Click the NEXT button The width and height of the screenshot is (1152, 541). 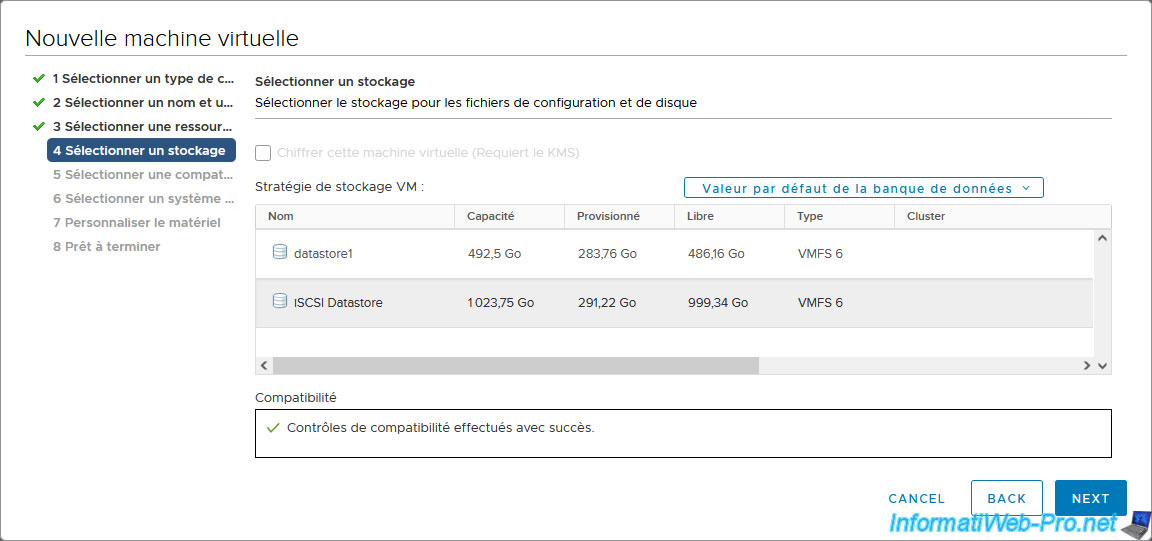coord(1090,498)
